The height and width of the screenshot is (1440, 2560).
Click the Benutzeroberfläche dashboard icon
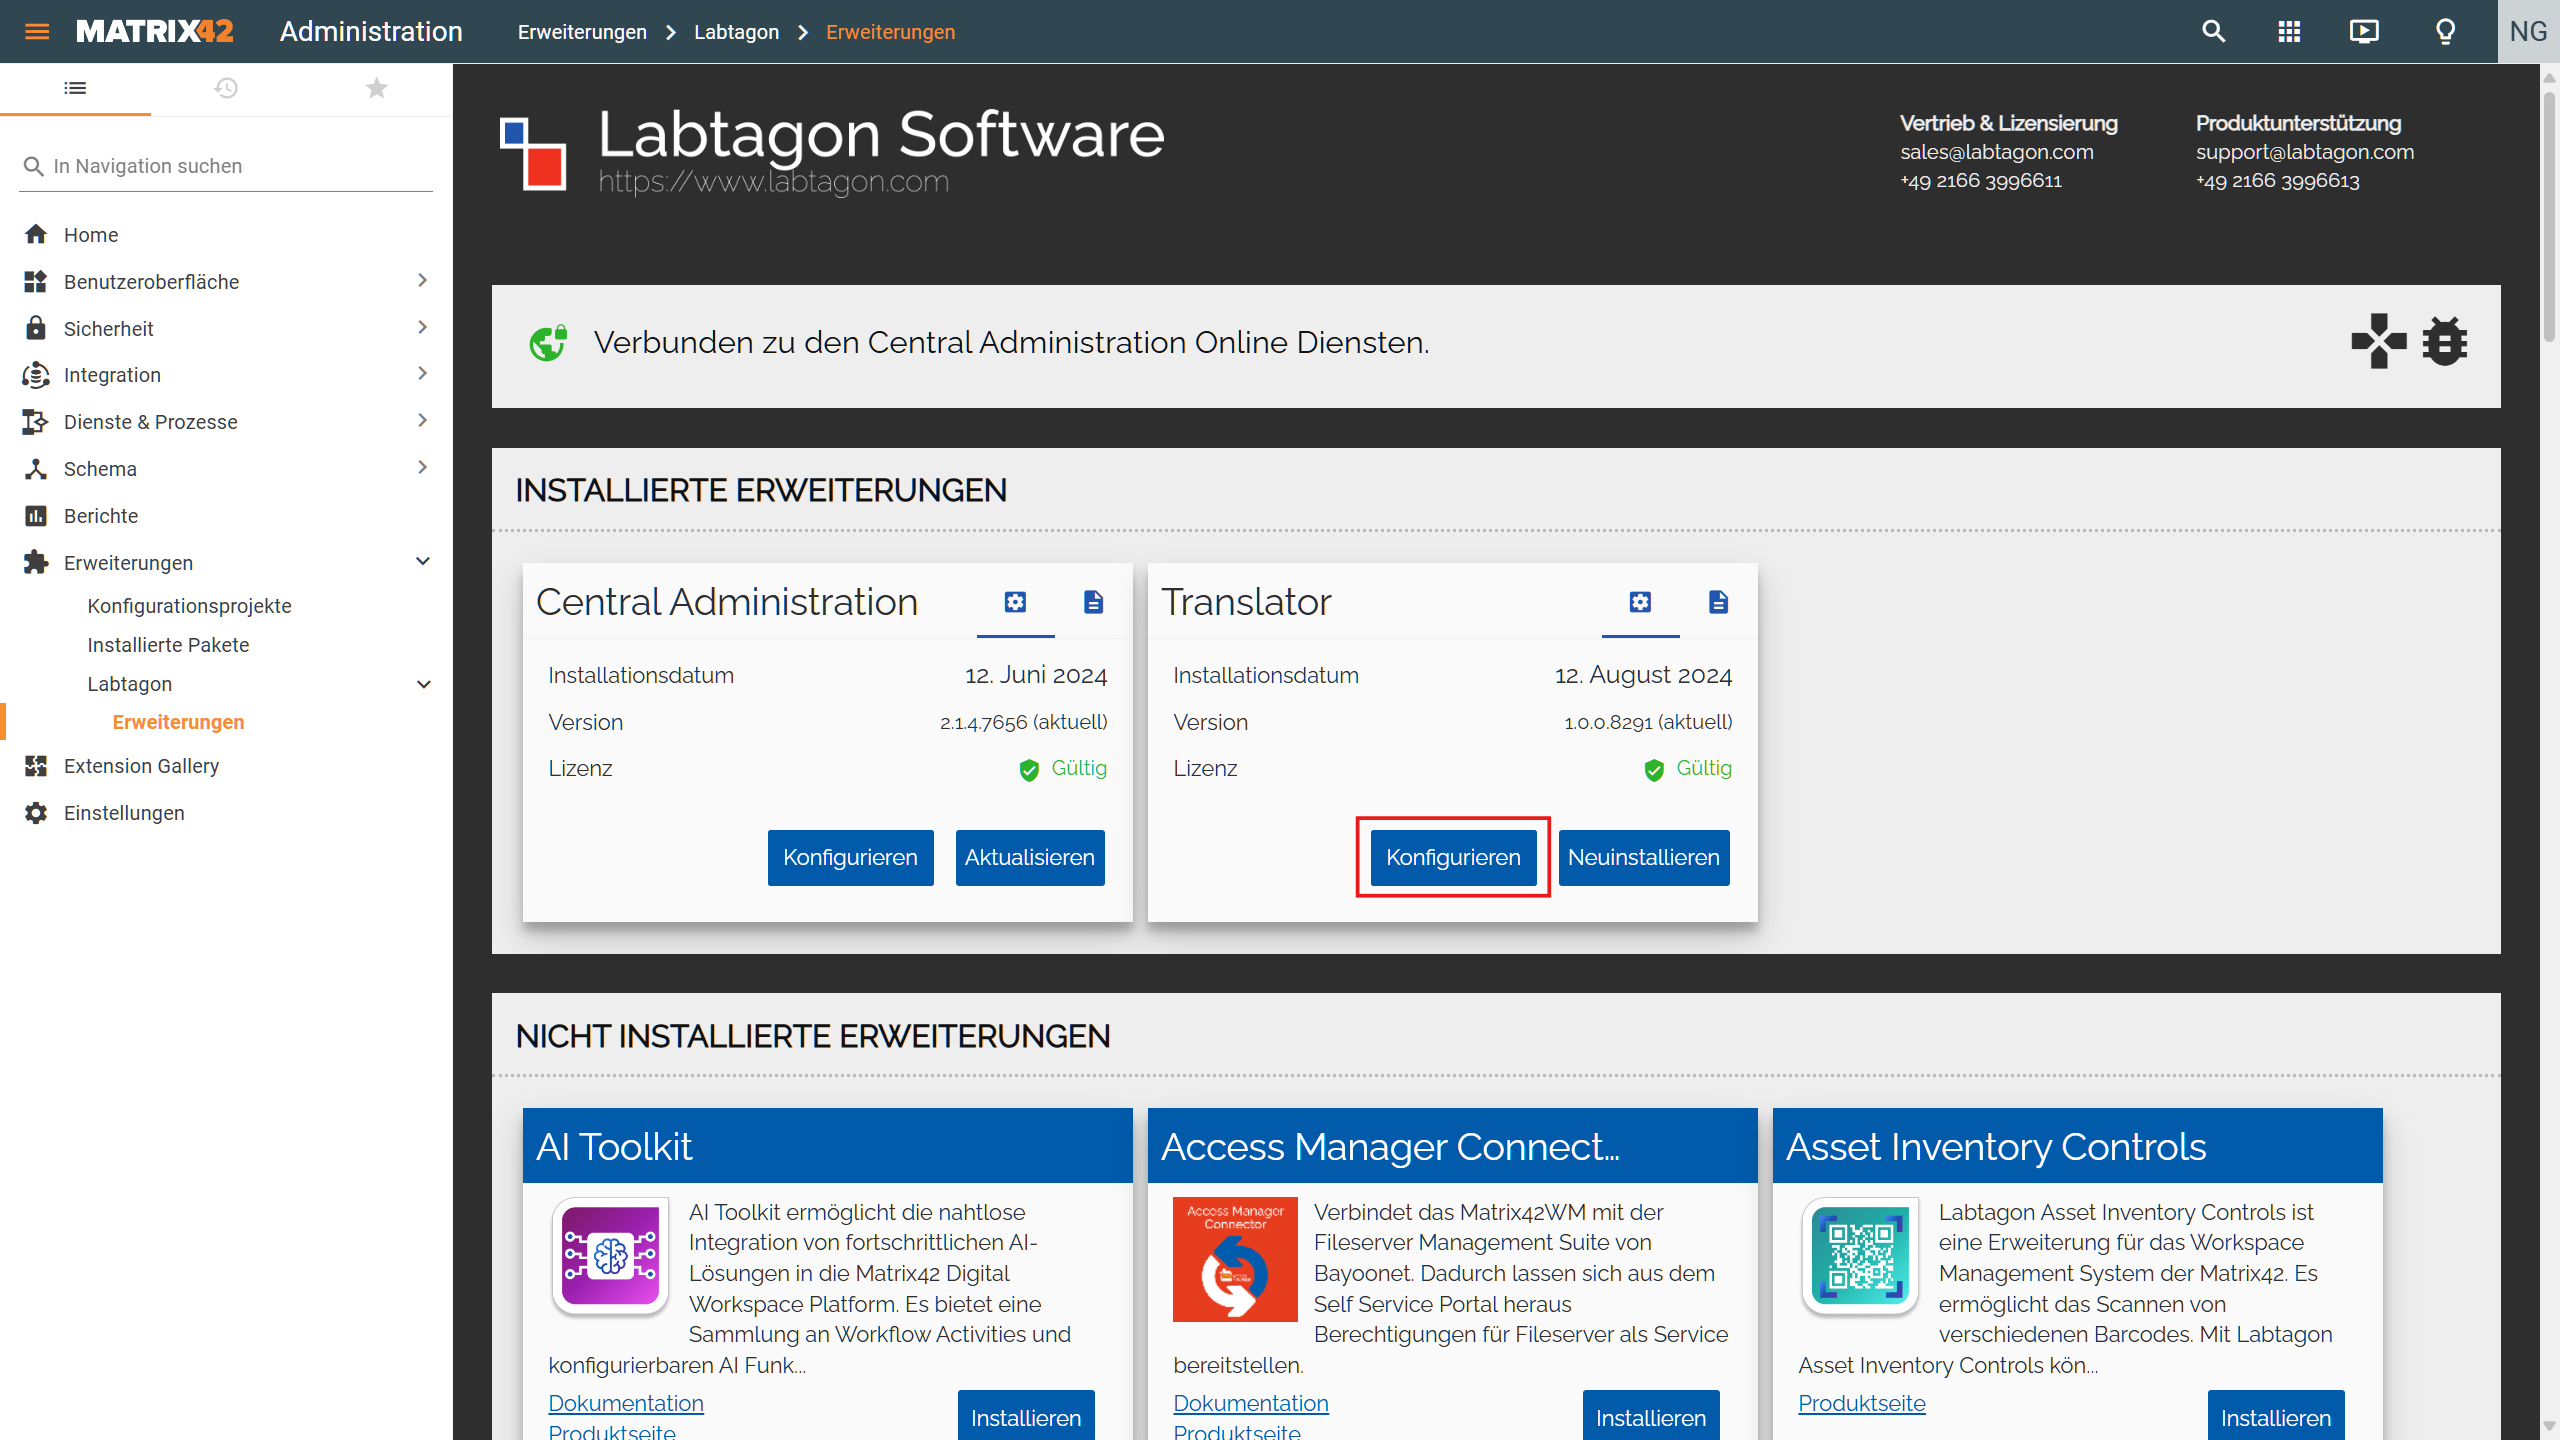point(36,282)
